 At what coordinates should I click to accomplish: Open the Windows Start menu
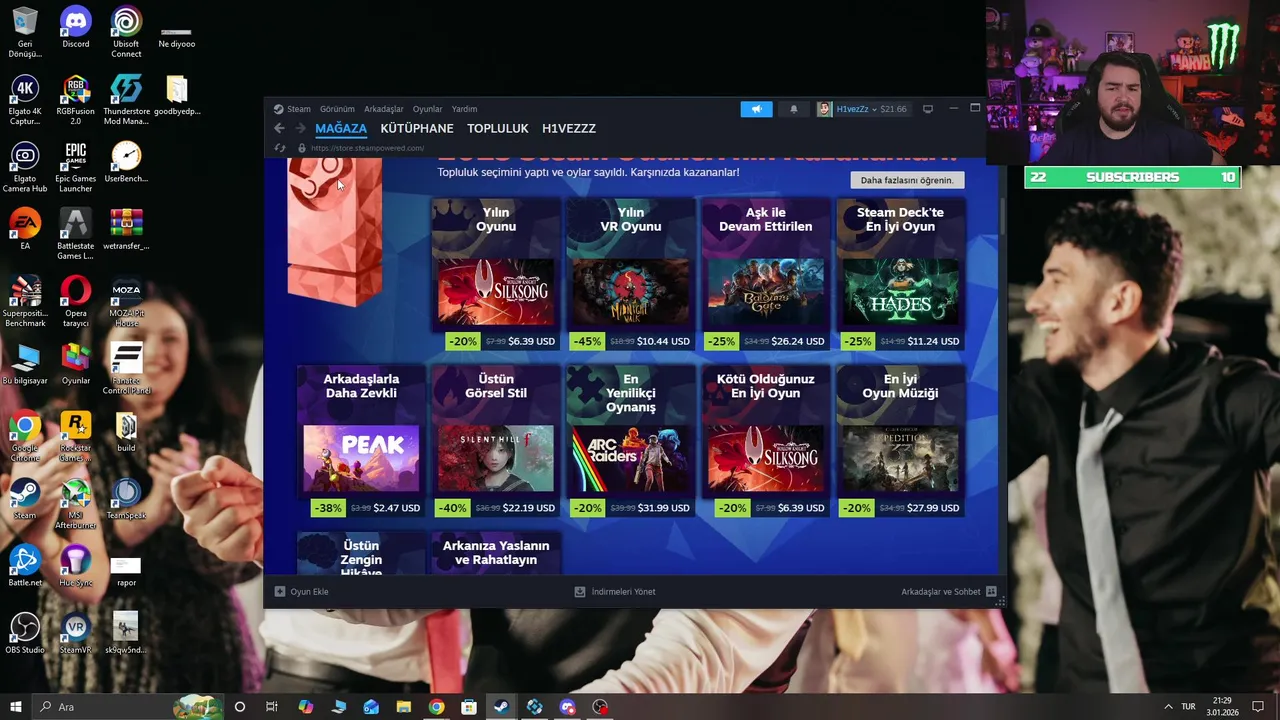[15, 707]
